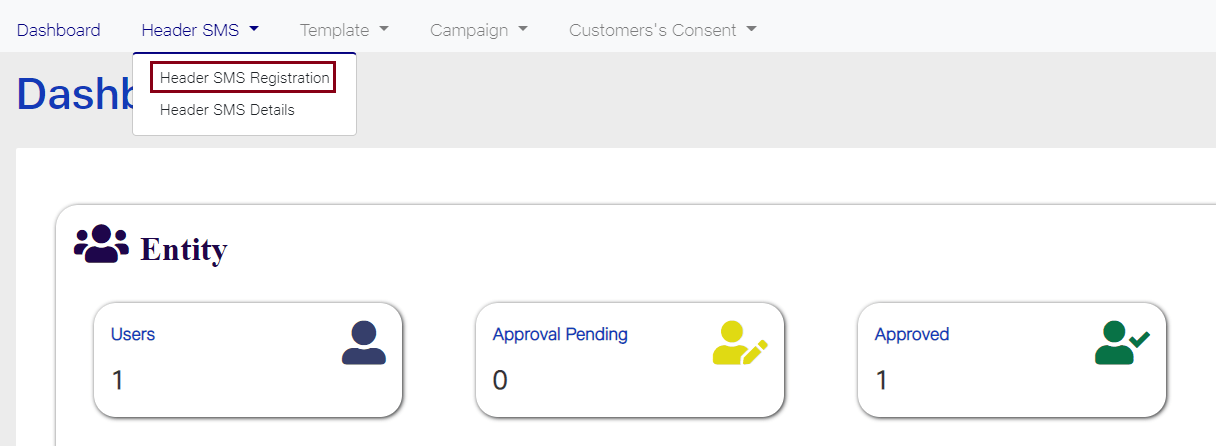Click the Users card person icon
The width and height of the screenshot is (1216, 446).
[363, 343]
